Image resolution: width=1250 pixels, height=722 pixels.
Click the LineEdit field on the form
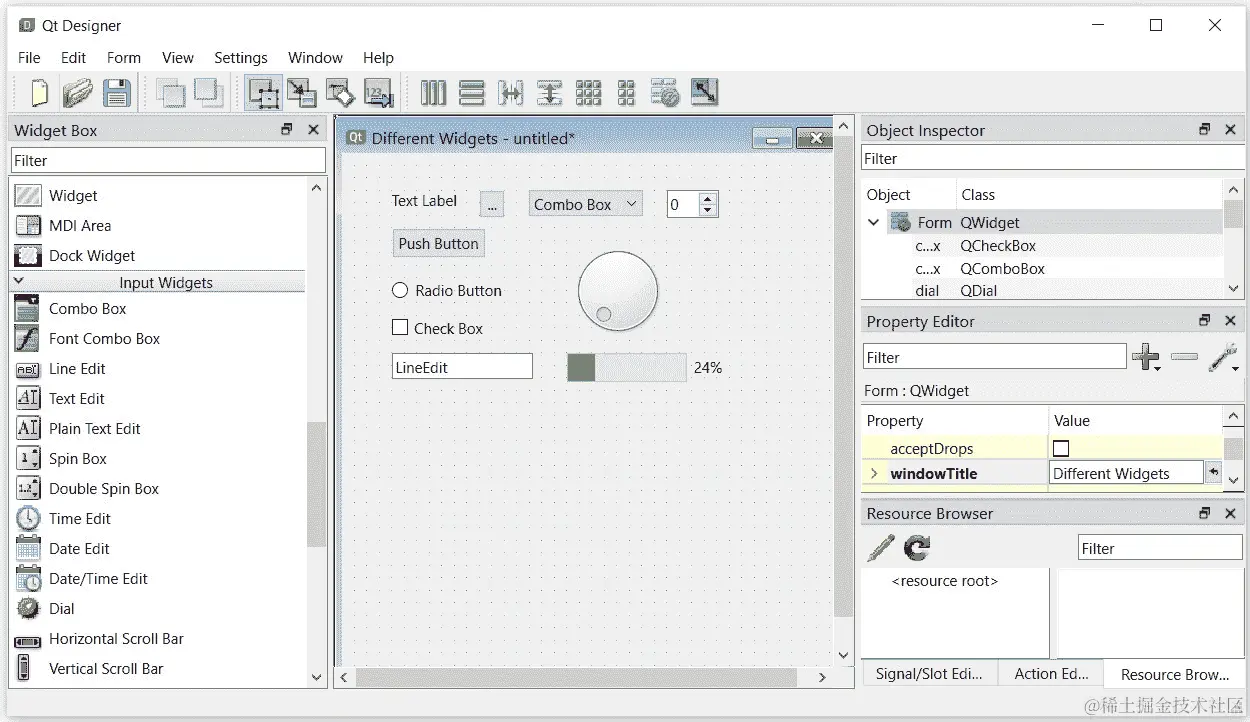click(x=462, y=367)
